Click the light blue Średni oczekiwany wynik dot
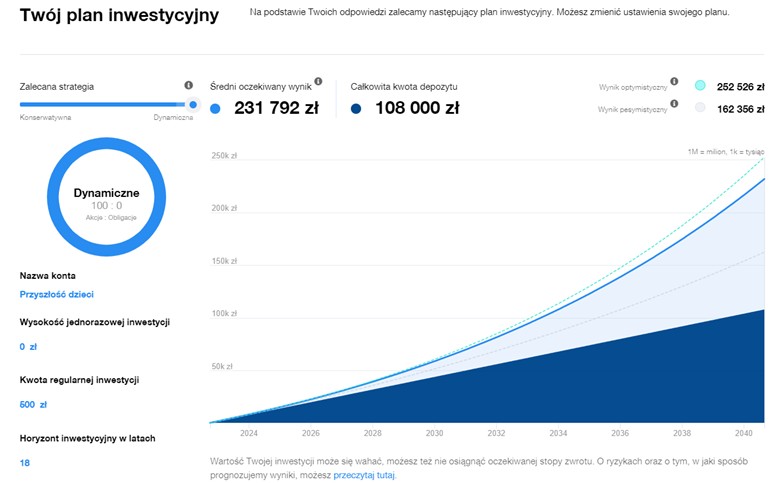780x483 pixels. point(217,109)
